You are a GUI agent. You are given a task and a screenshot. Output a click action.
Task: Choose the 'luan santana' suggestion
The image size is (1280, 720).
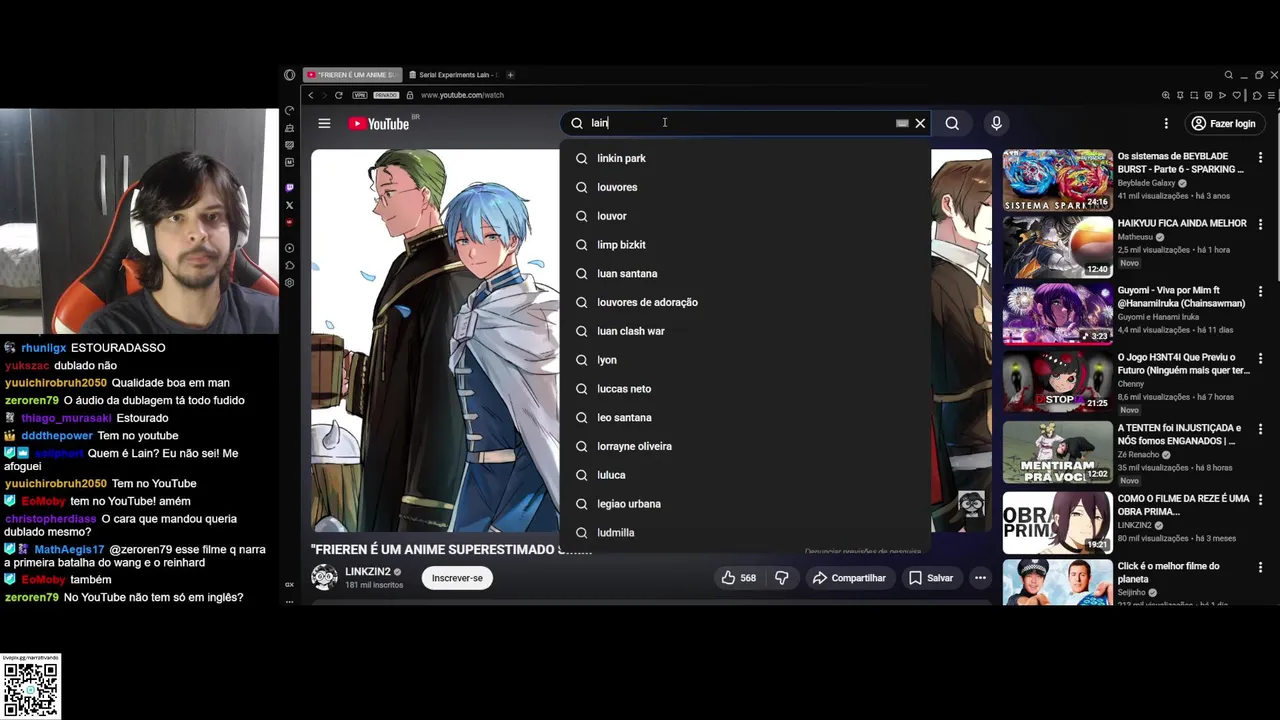coord(745,273)
